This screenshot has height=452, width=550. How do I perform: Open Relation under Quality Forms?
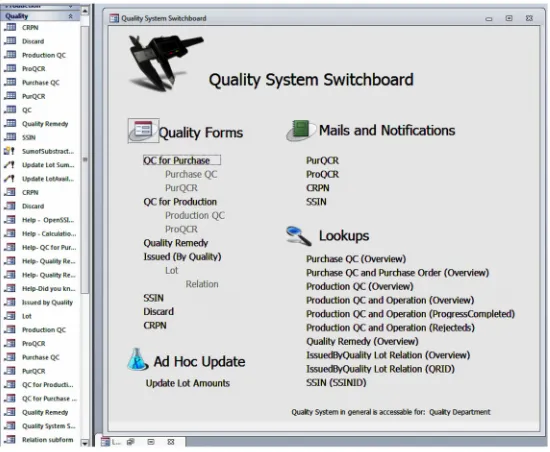(x=202, y=284)
